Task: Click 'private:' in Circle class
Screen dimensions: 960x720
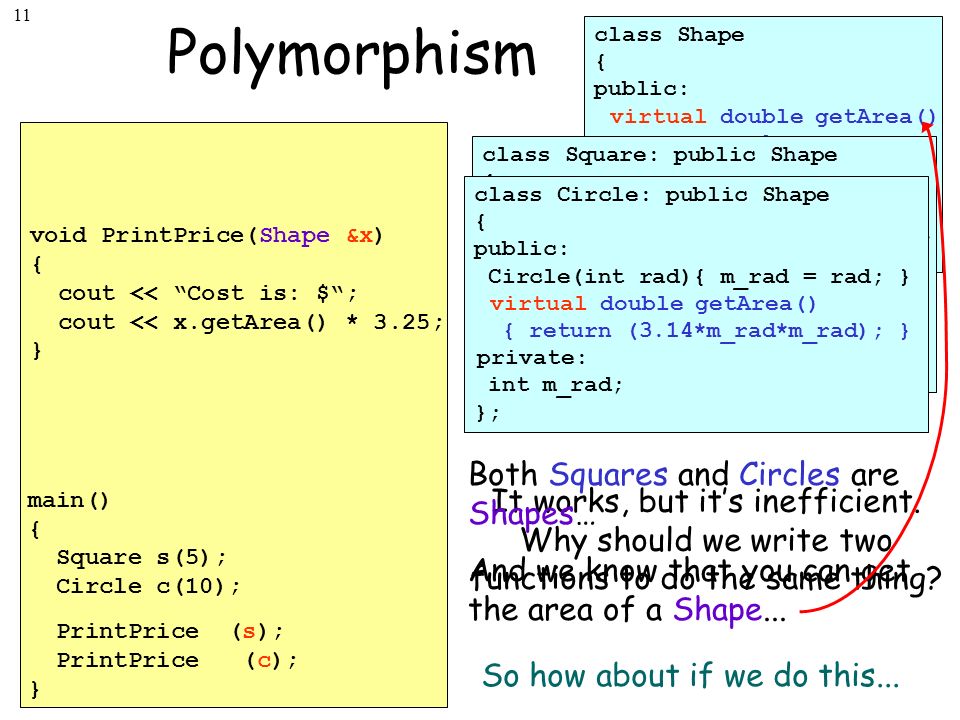Action: point(531,358)
